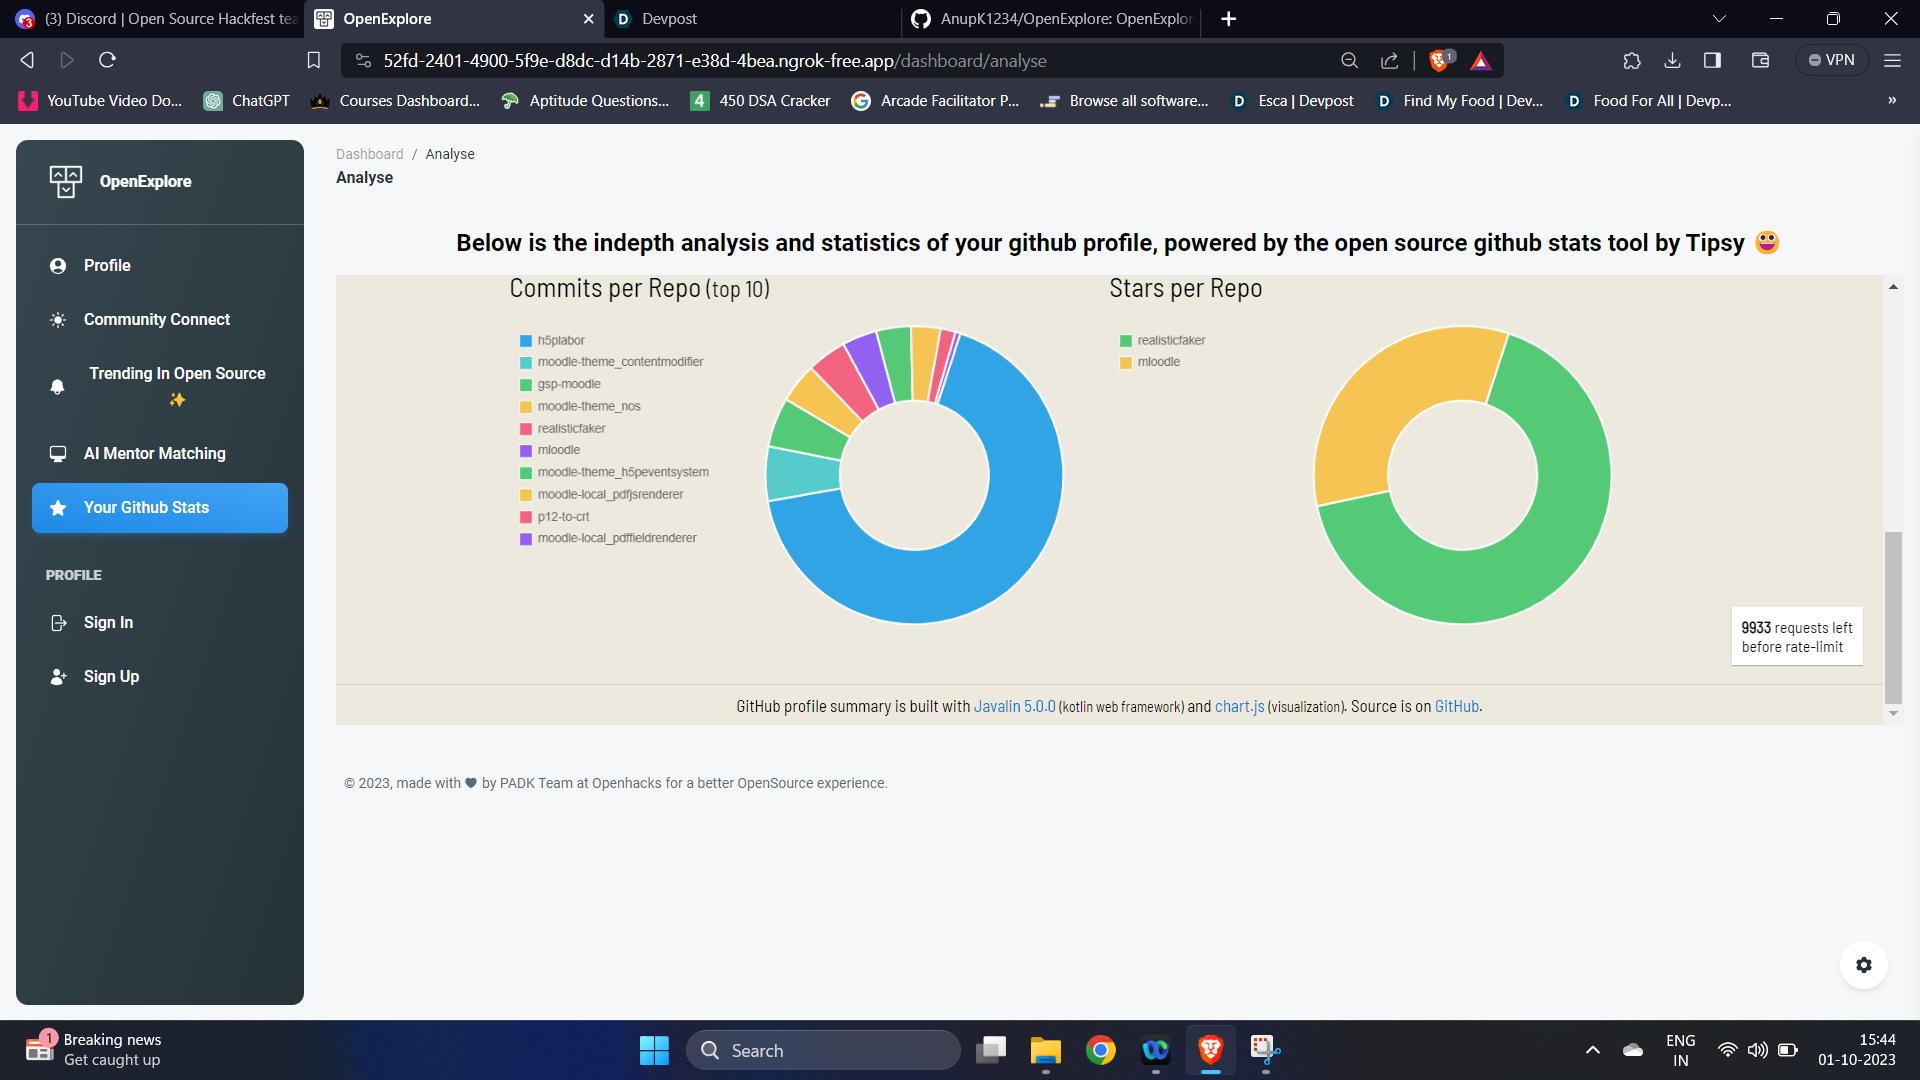Toggle the browser sidebar panel icon
Image resolution: width=1920 pixels, height=1080 pixels.
(1712, 61)
